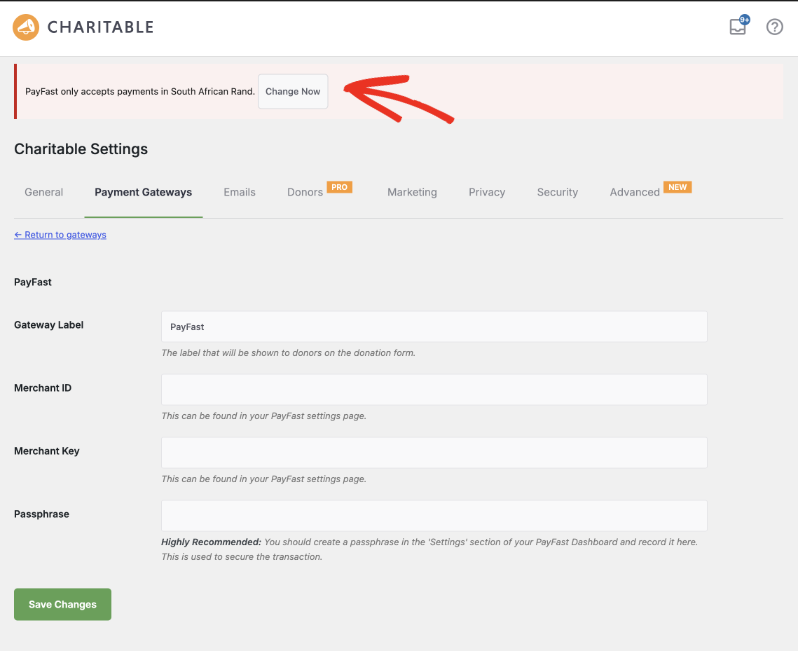Screen dimensions: 798x651
Task: Click the Change Now button
Action: (x=293, y=92)
